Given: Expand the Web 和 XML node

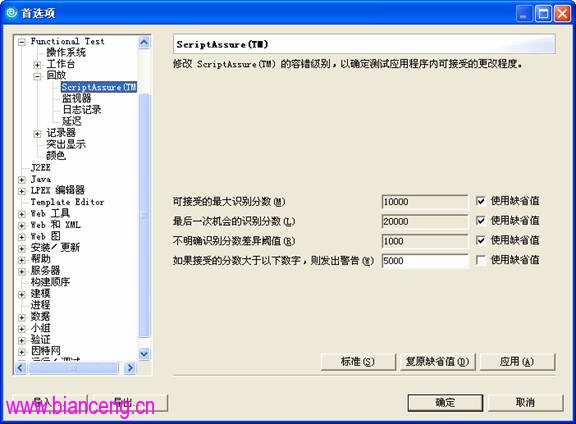Looking at the screenshot, I should [22, 225].
